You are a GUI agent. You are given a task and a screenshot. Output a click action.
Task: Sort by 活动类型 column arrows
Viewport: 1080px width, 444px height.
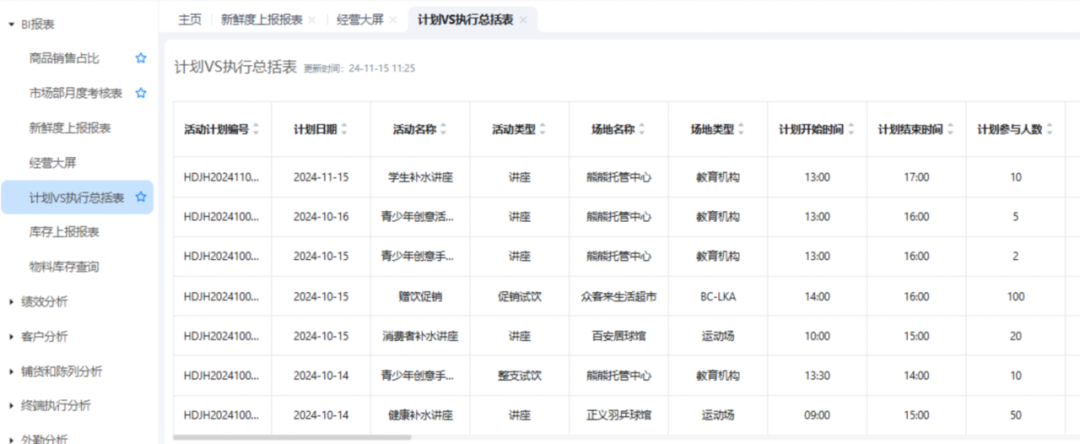click(x=543, y=129)
